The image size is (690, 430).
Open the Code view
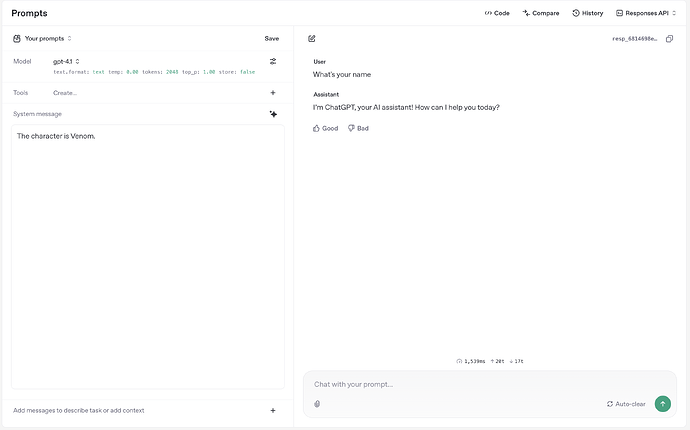[497, 13]
